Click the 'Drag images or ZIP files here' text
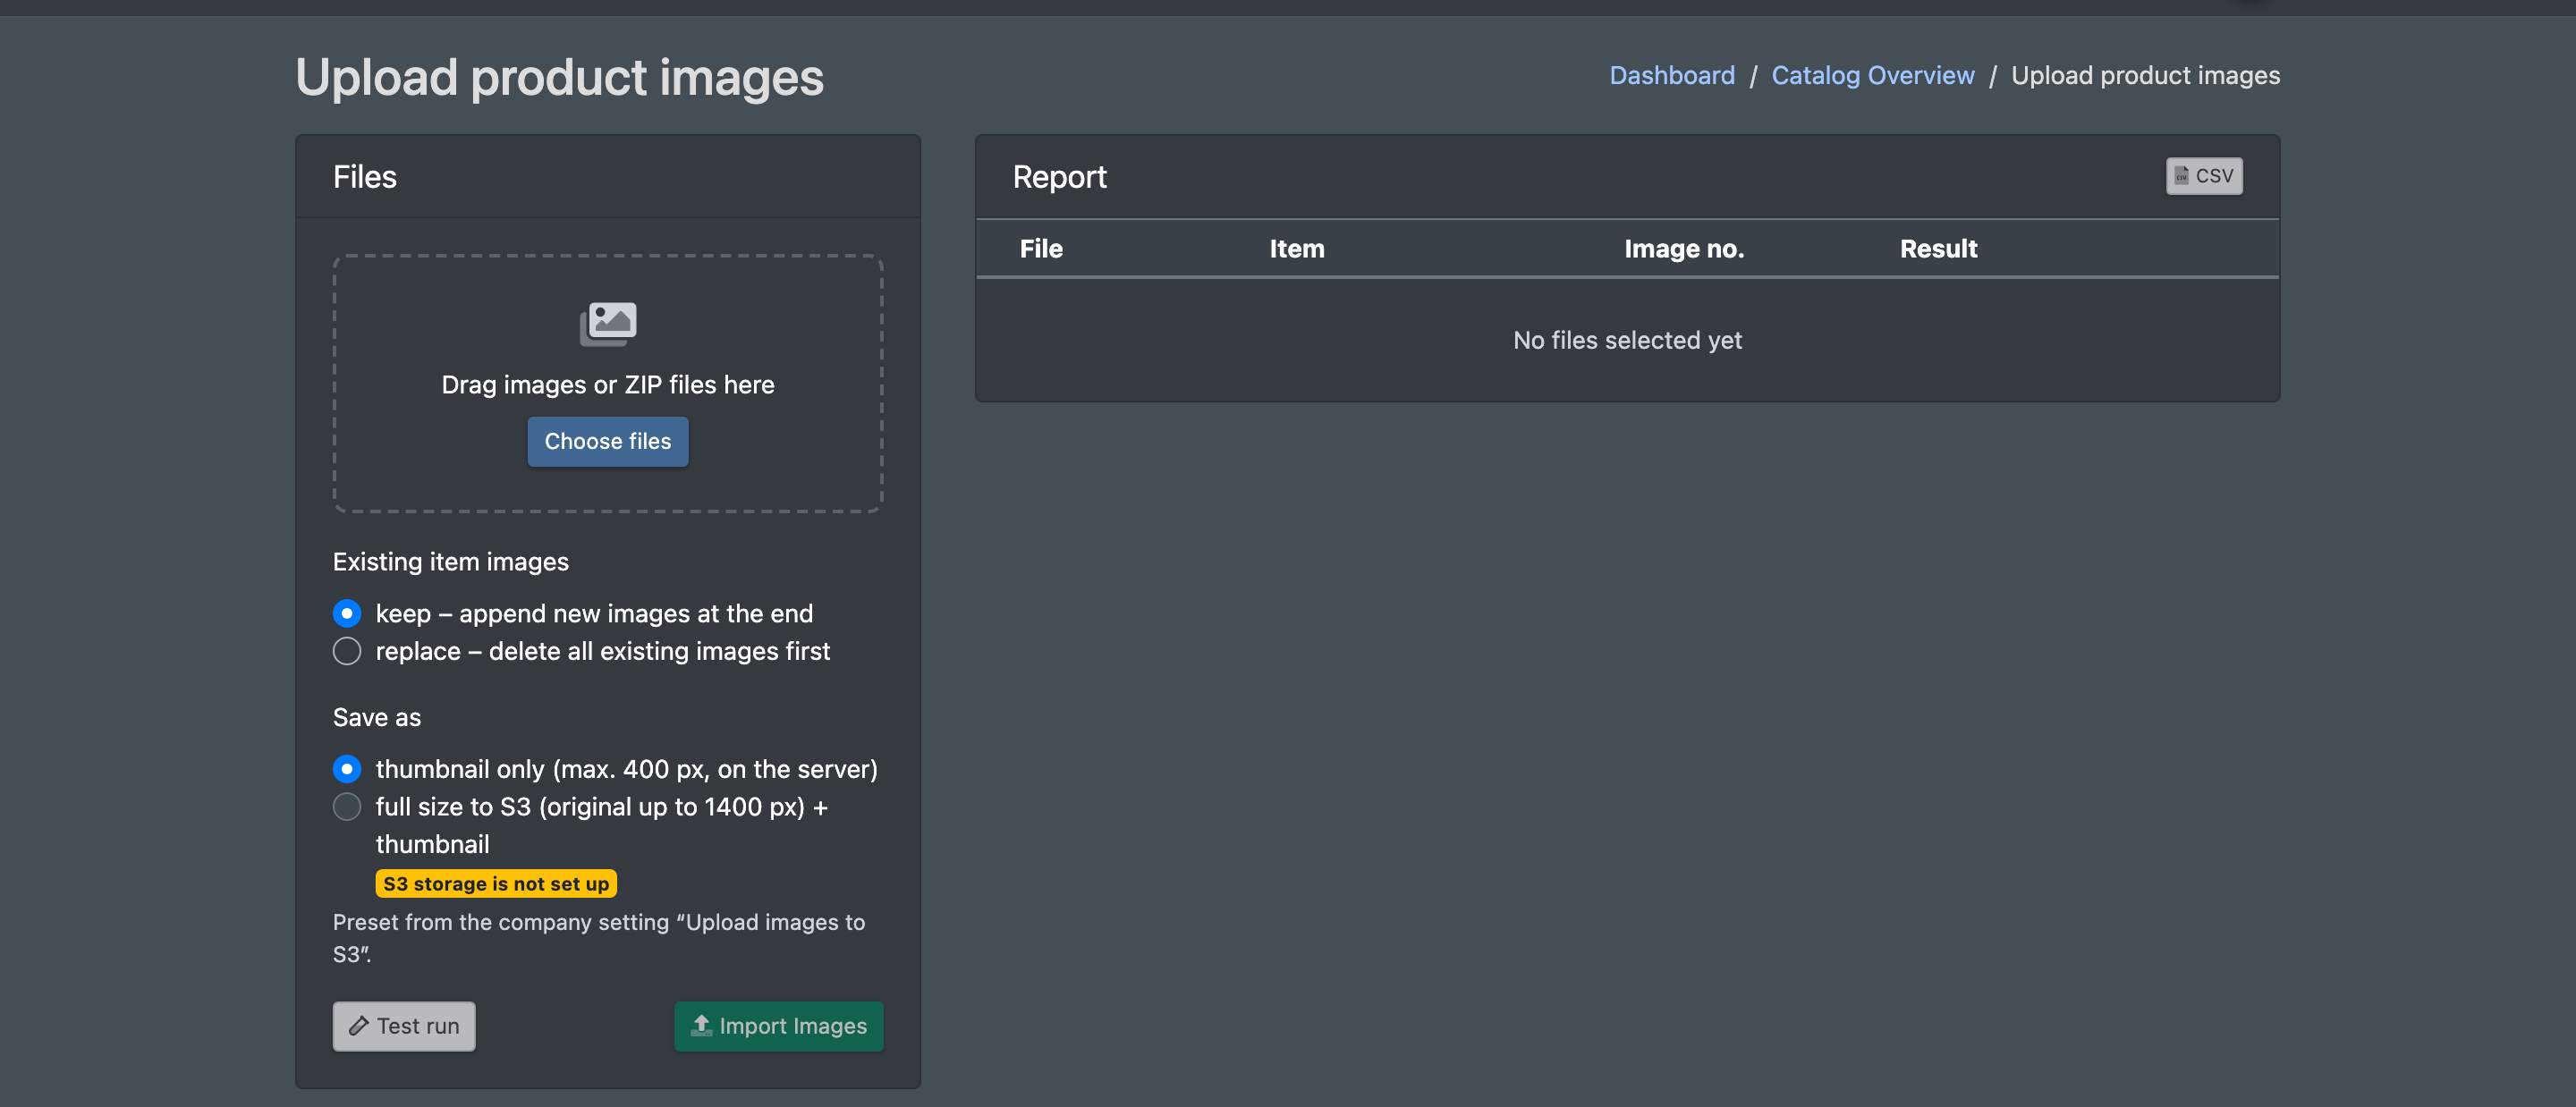Viewport: 2576px width, 1107px height. (x=608, y=385)
